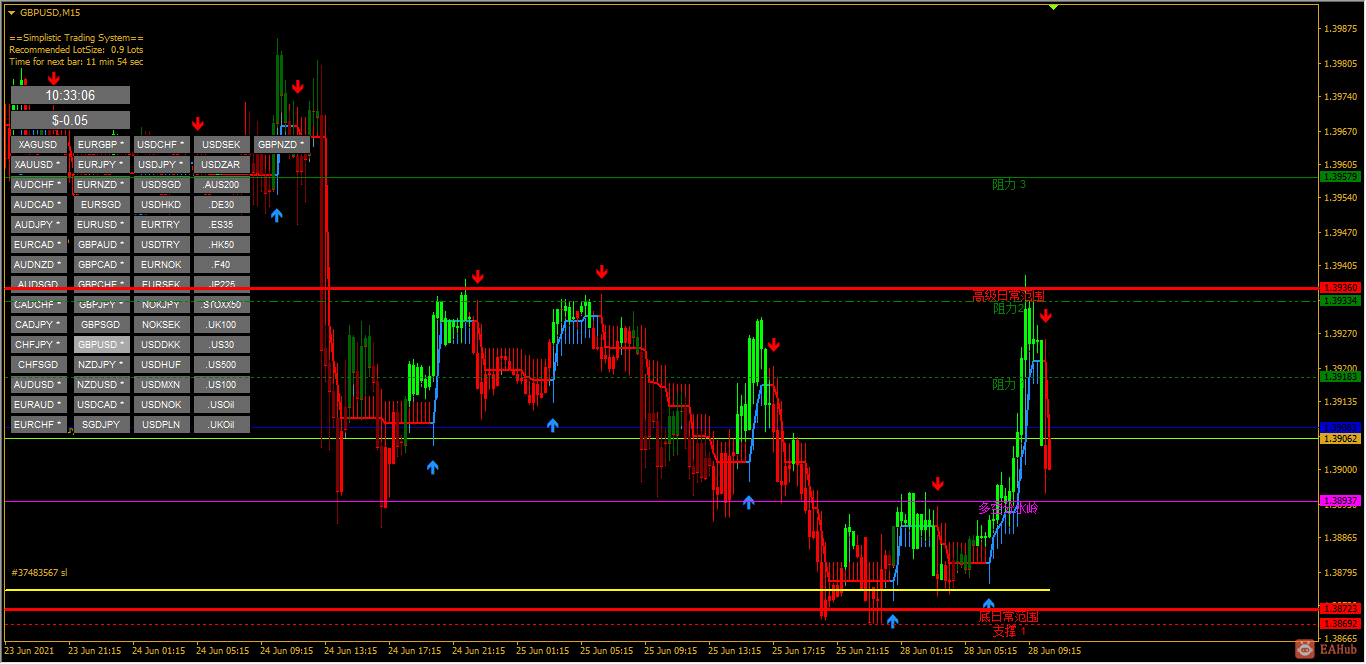The image size is (1366, 664).
Task: Open USDCAD from the symbol panel
Action: tap(101, 405)
